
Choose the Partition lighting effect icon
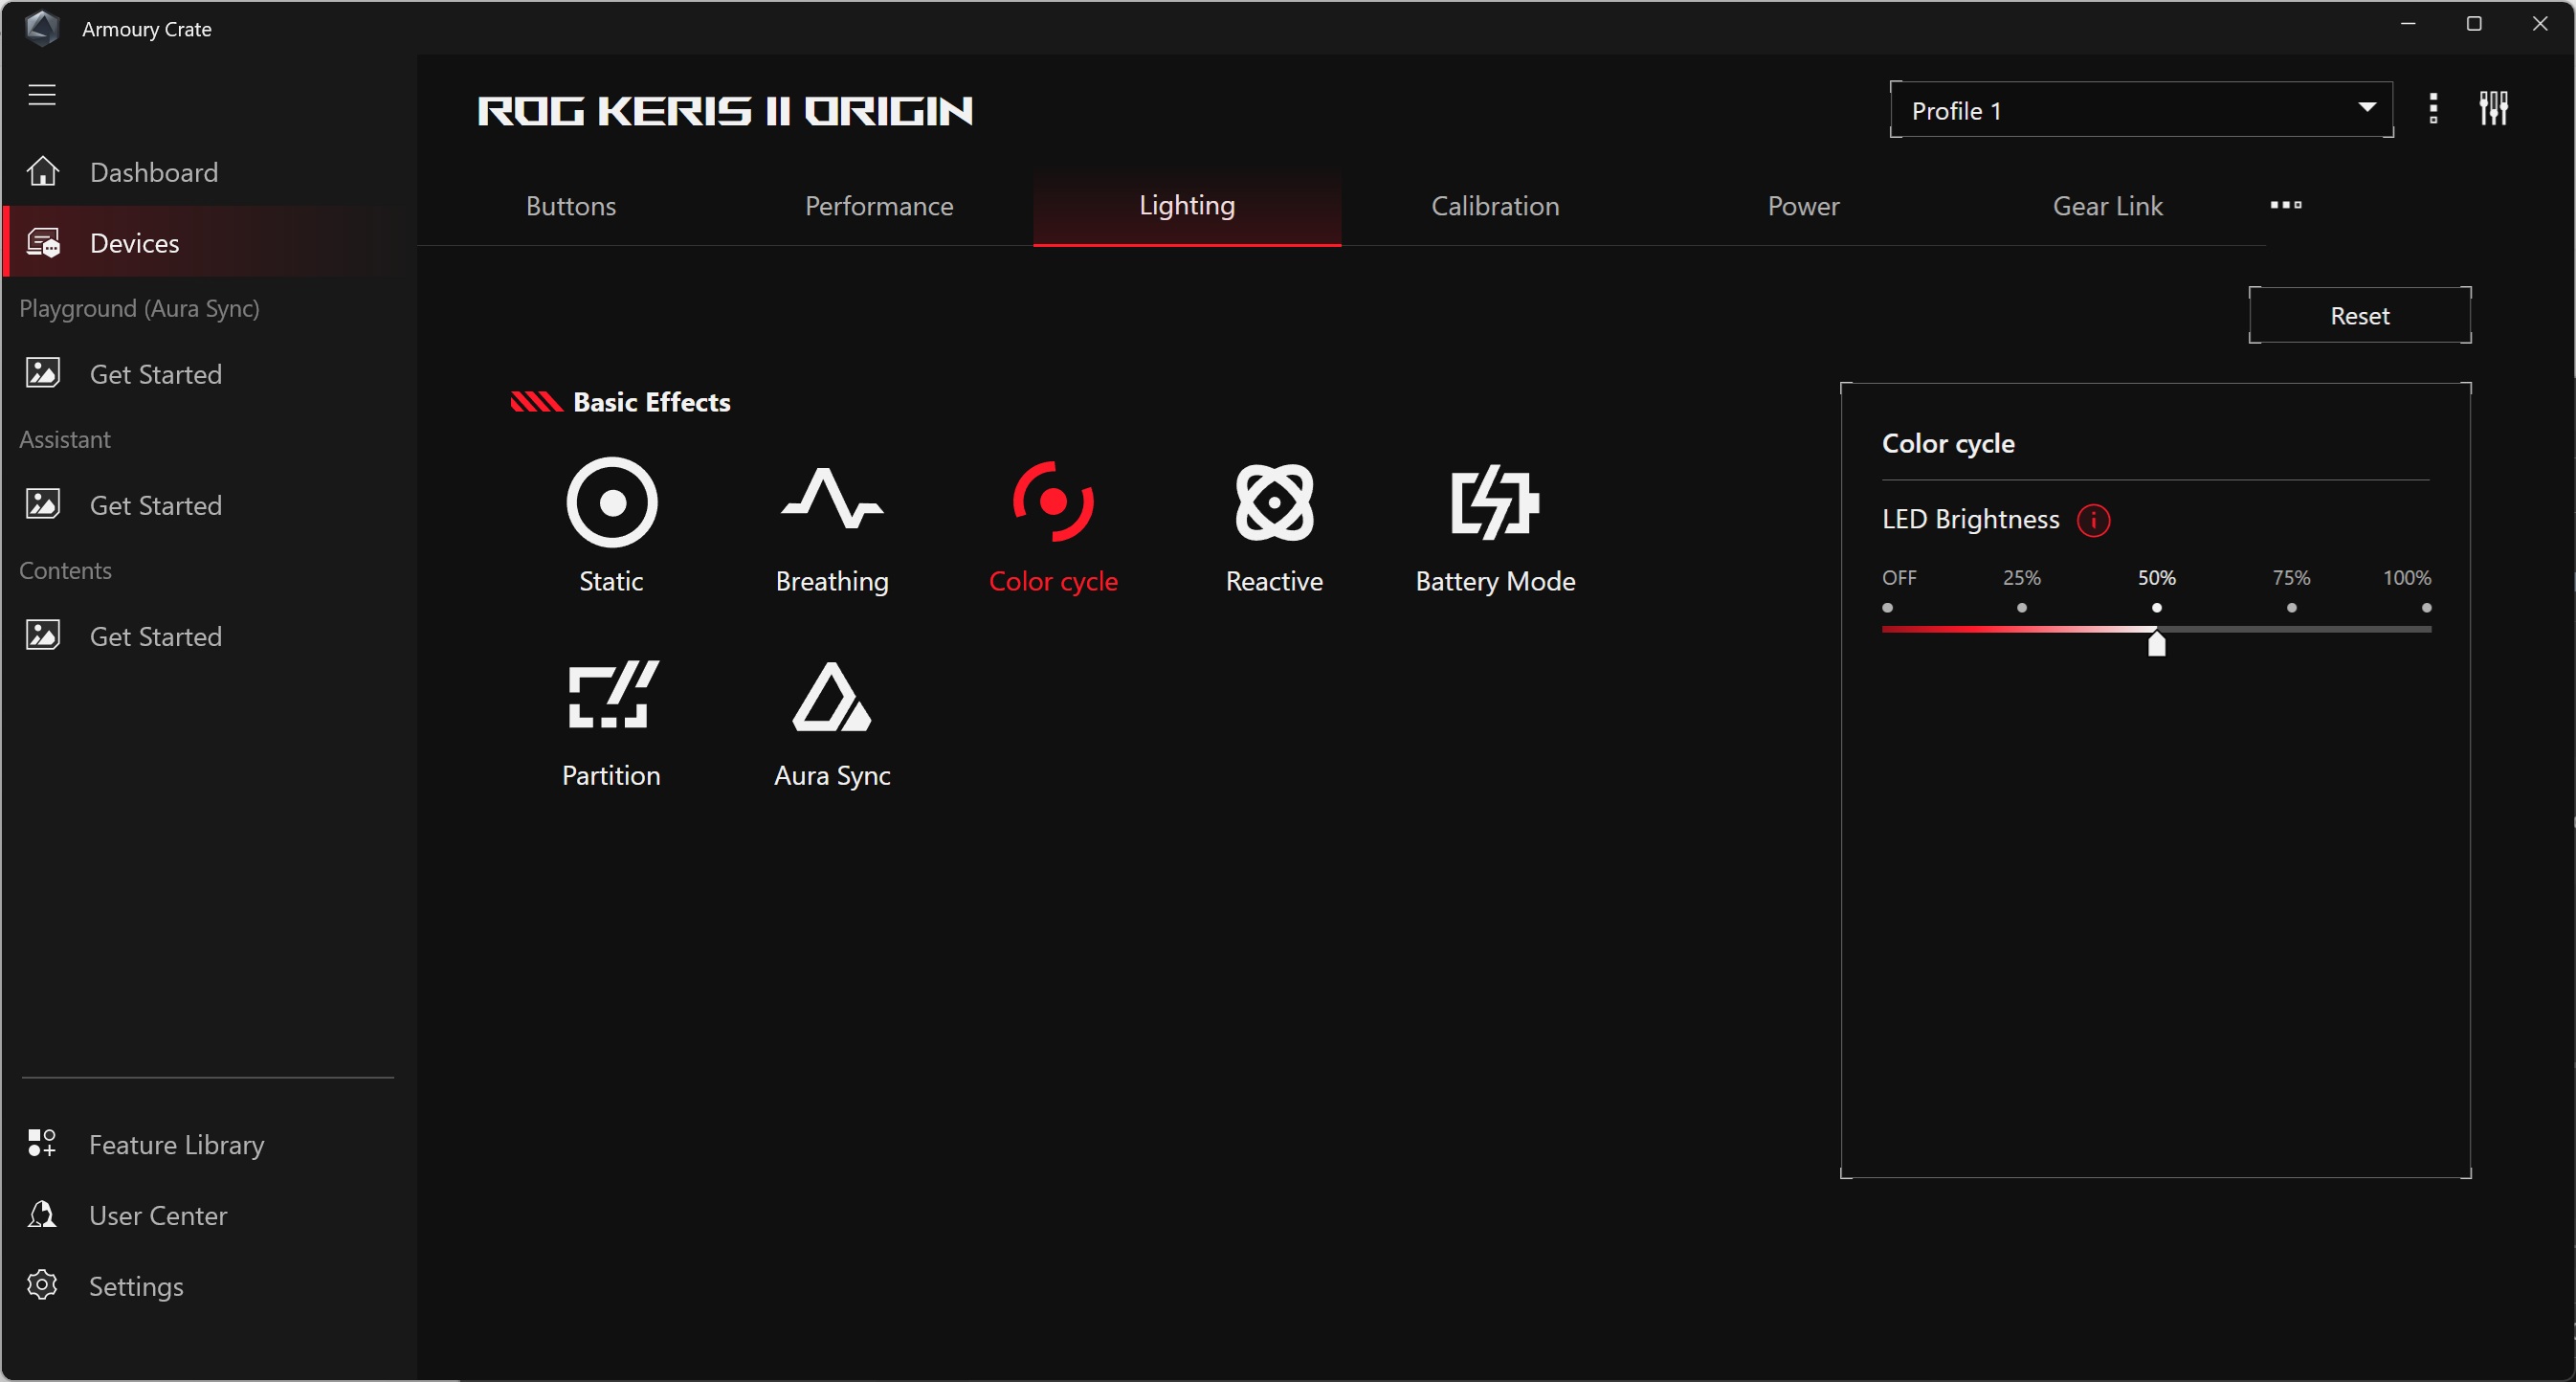(612, 694)
